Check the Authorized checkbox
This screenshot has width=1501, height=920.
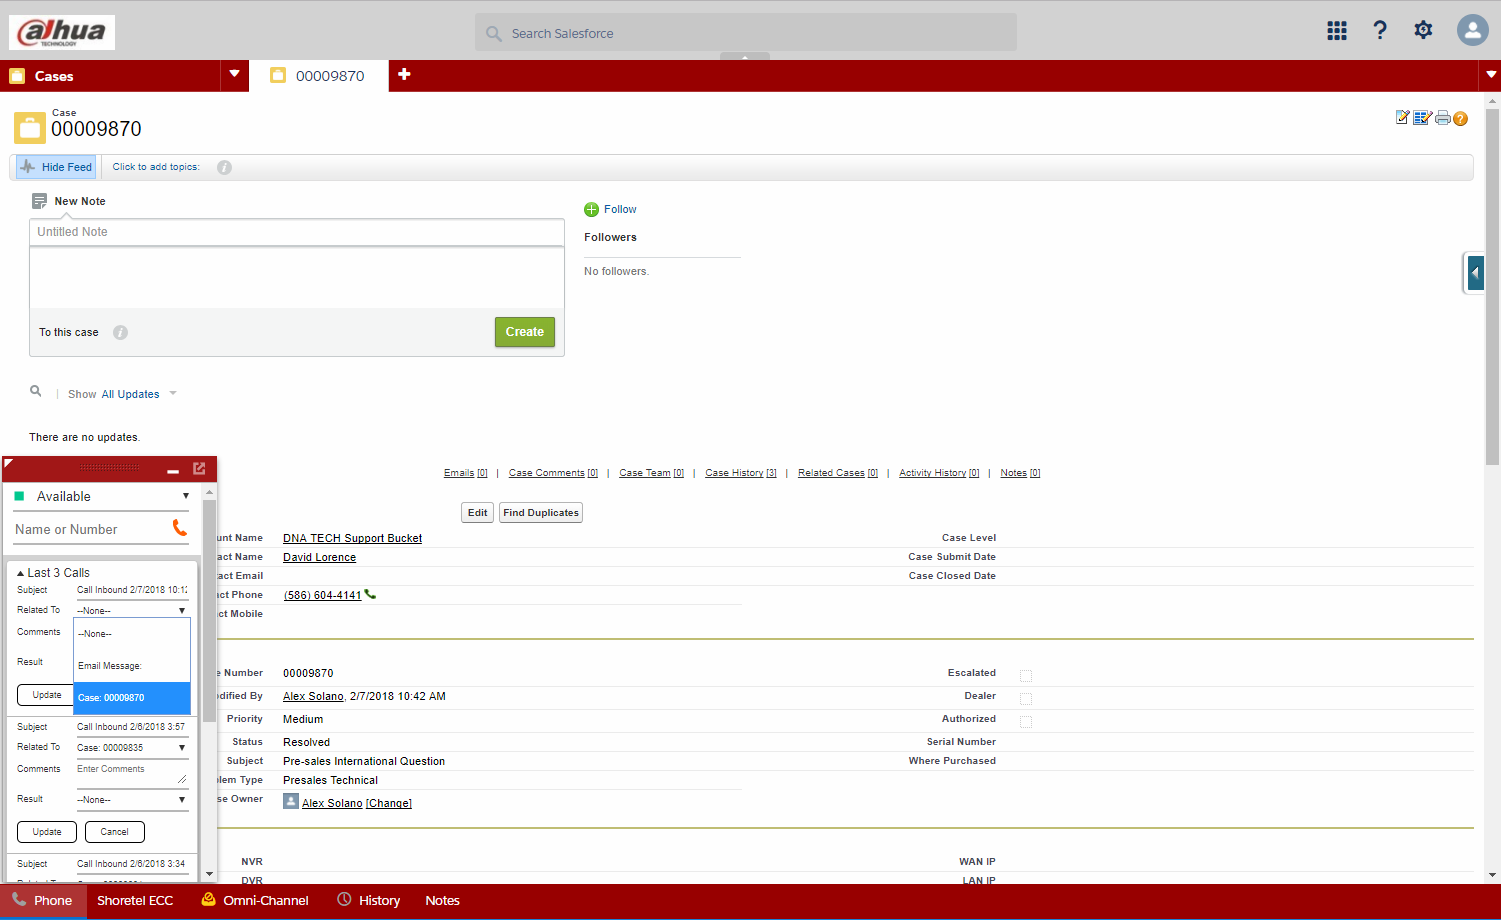click(x=1026, y=721)
